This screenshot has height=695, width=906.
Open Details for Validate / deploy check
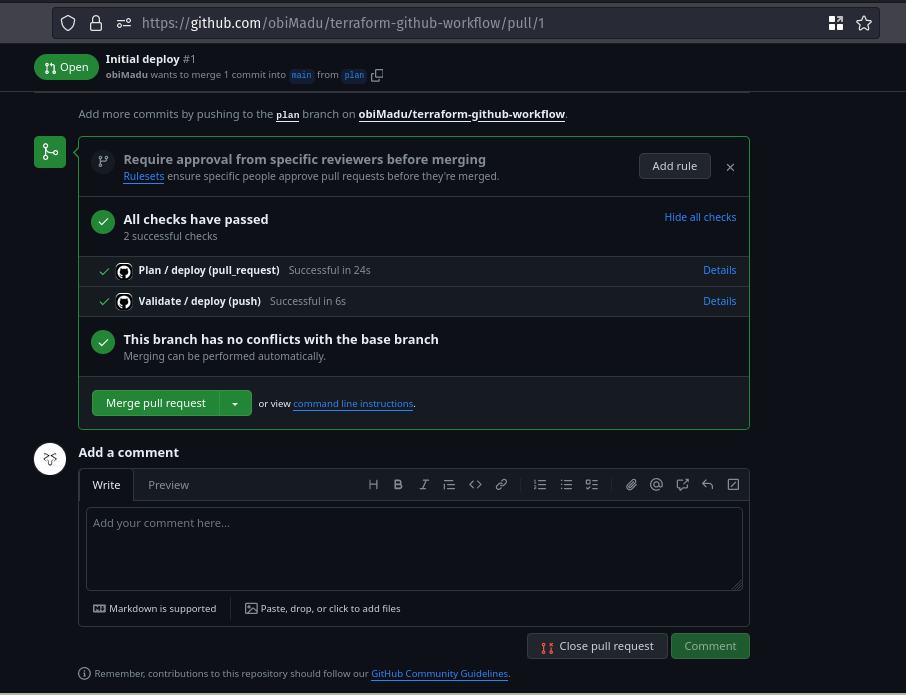pos(719,302)
